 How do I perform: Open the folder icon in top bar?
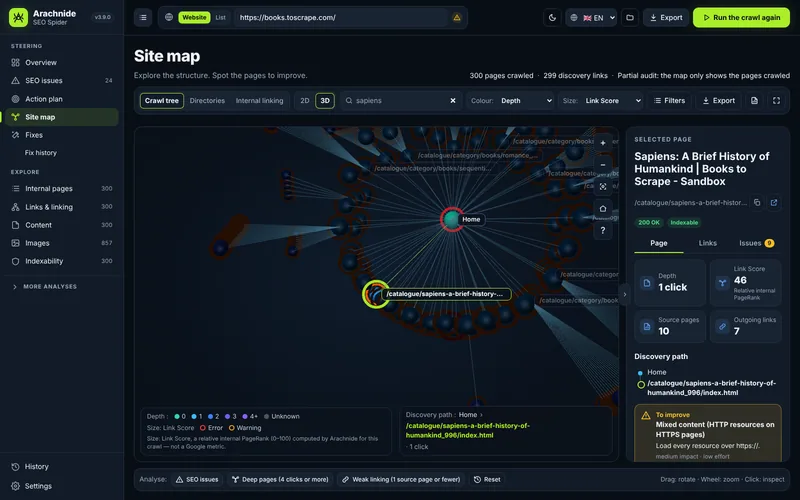(630, 17)
